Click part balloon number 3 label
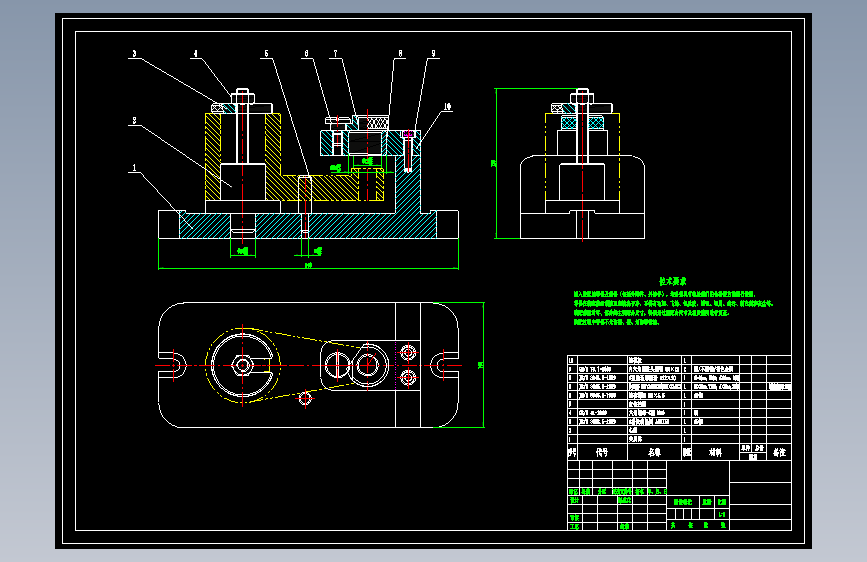The width and height of the screenshot is (867, 562). click(134, 54)
